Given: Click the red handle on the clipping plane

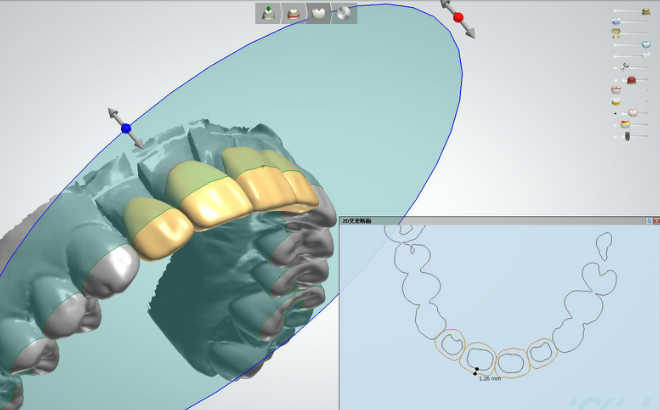Looking at the screenshot, I should pos(459,17).
